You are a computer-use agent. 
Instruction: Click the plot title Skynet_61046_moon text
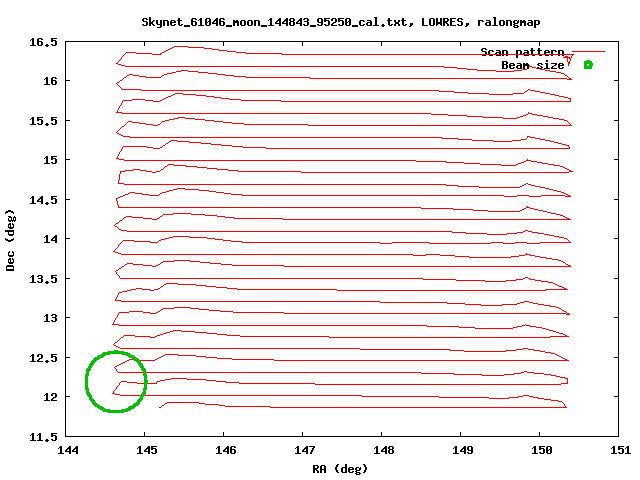[341, 22]
